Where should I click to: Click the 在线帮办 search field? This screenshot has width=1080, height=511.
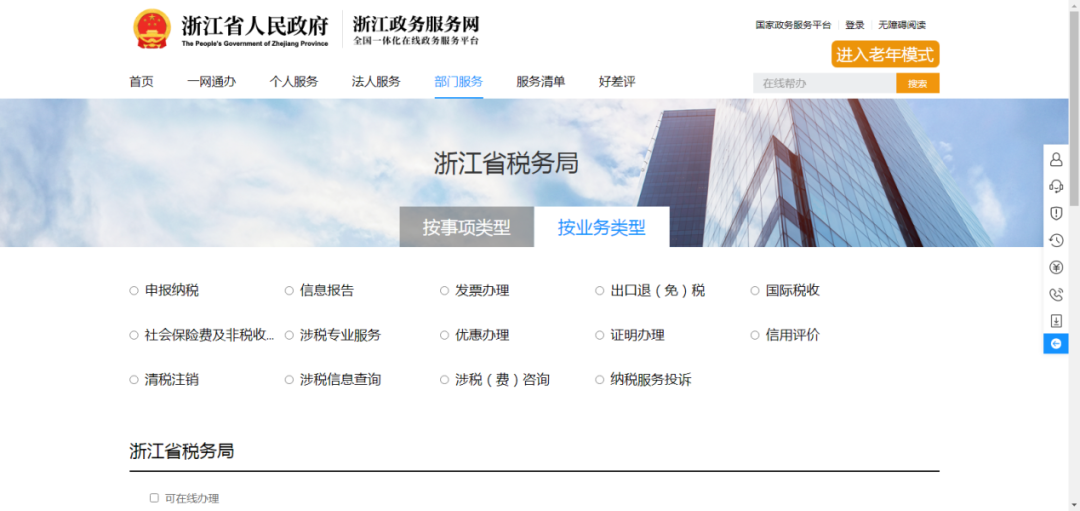pyautogui.click(x=824, y=83)
